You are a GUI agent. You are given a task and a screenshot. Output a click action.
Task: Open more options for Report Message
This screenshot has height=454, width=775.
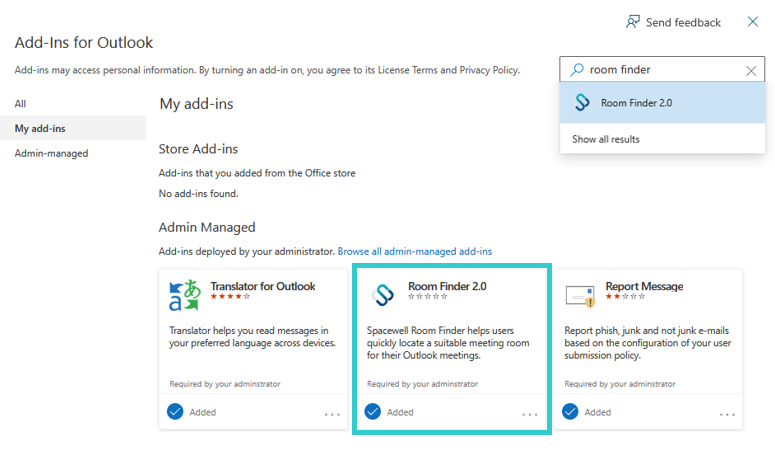727,414
